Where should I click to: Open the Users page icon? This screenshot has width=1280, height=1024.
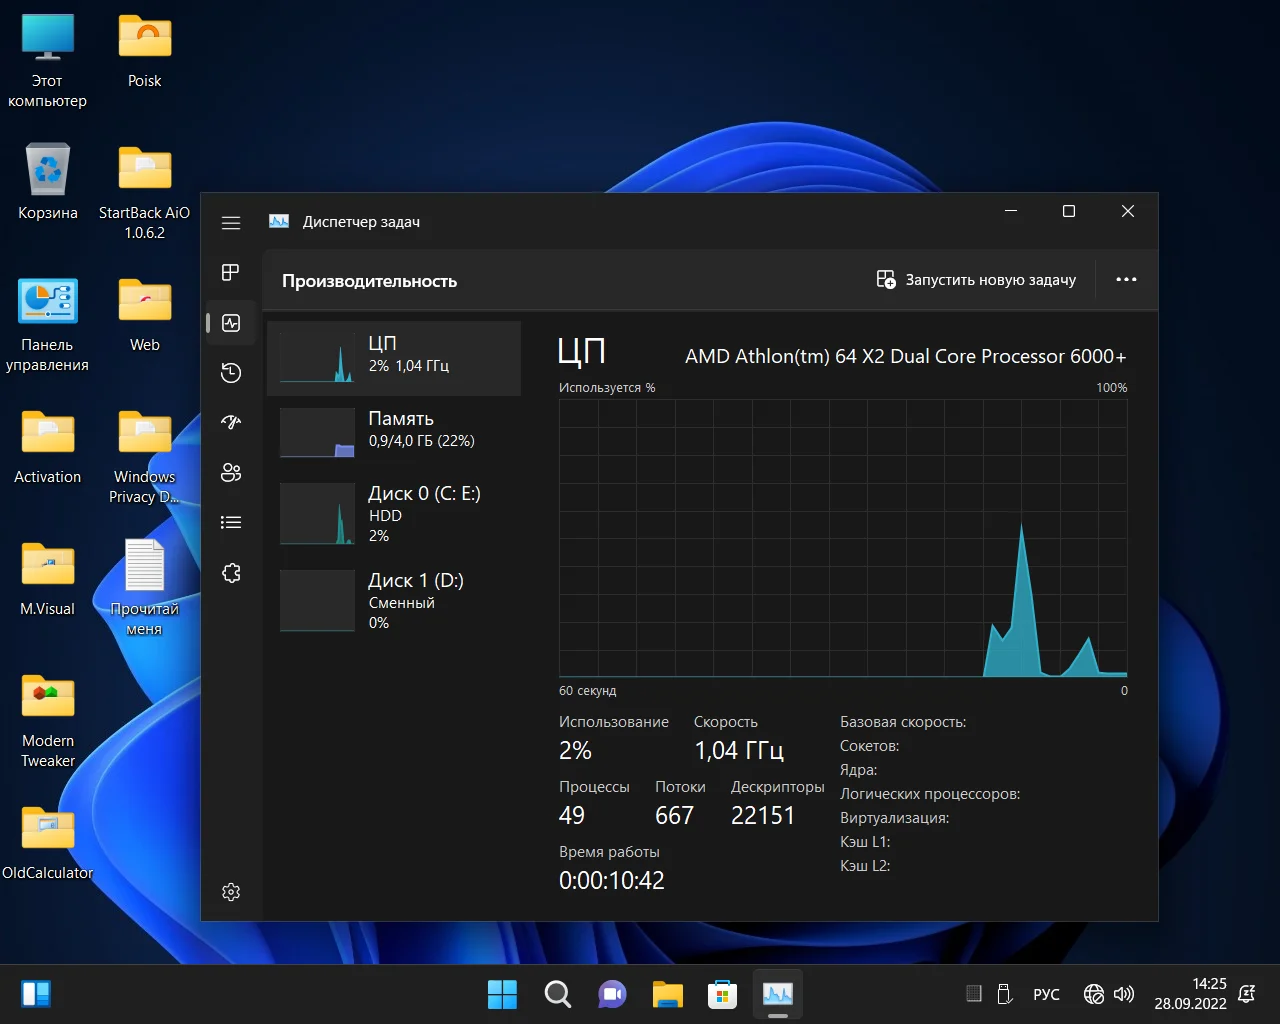tap(231, 473)
